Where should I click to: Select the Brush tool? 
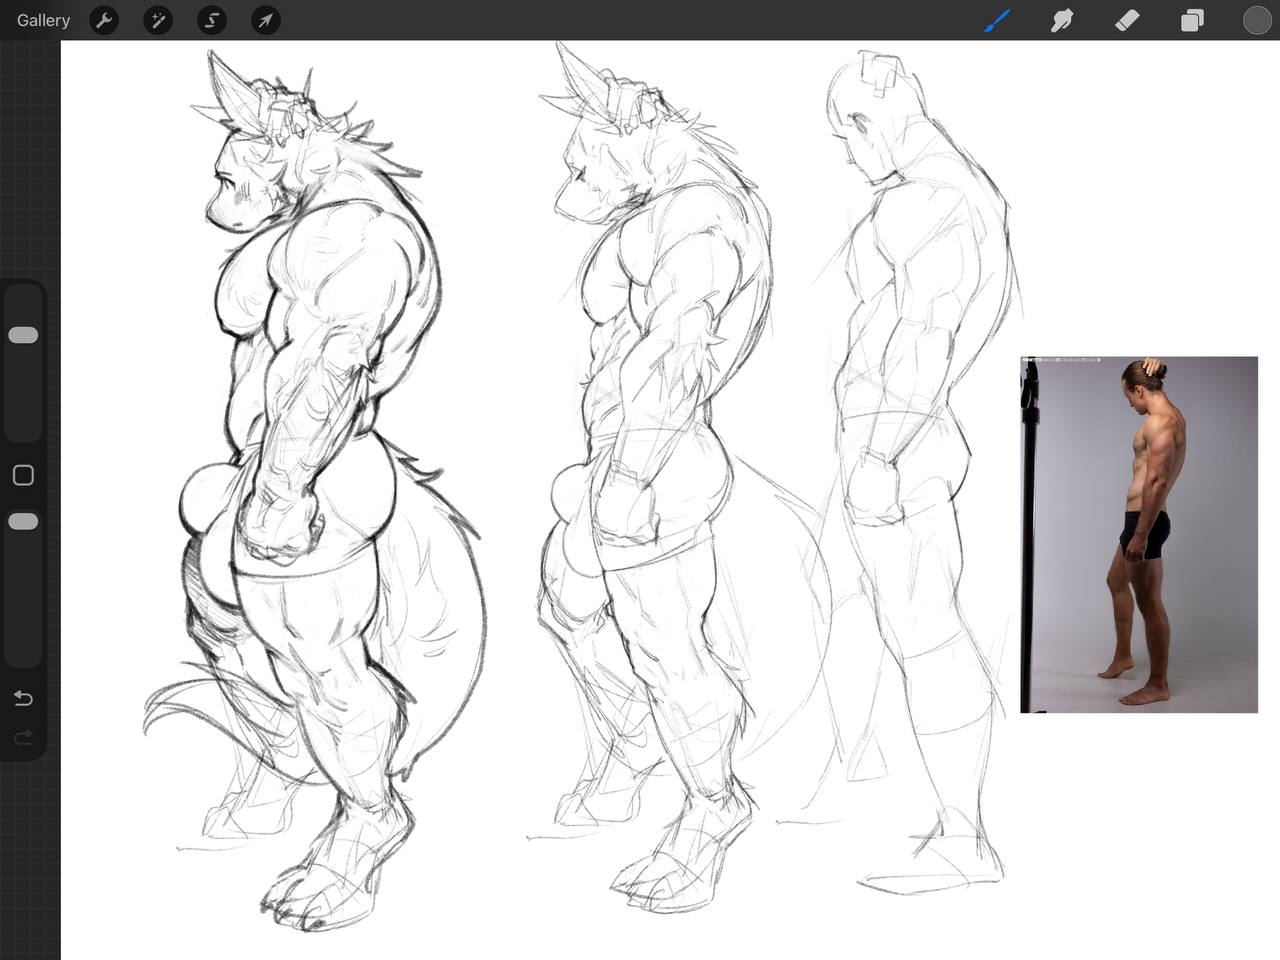tap(997, 20)
